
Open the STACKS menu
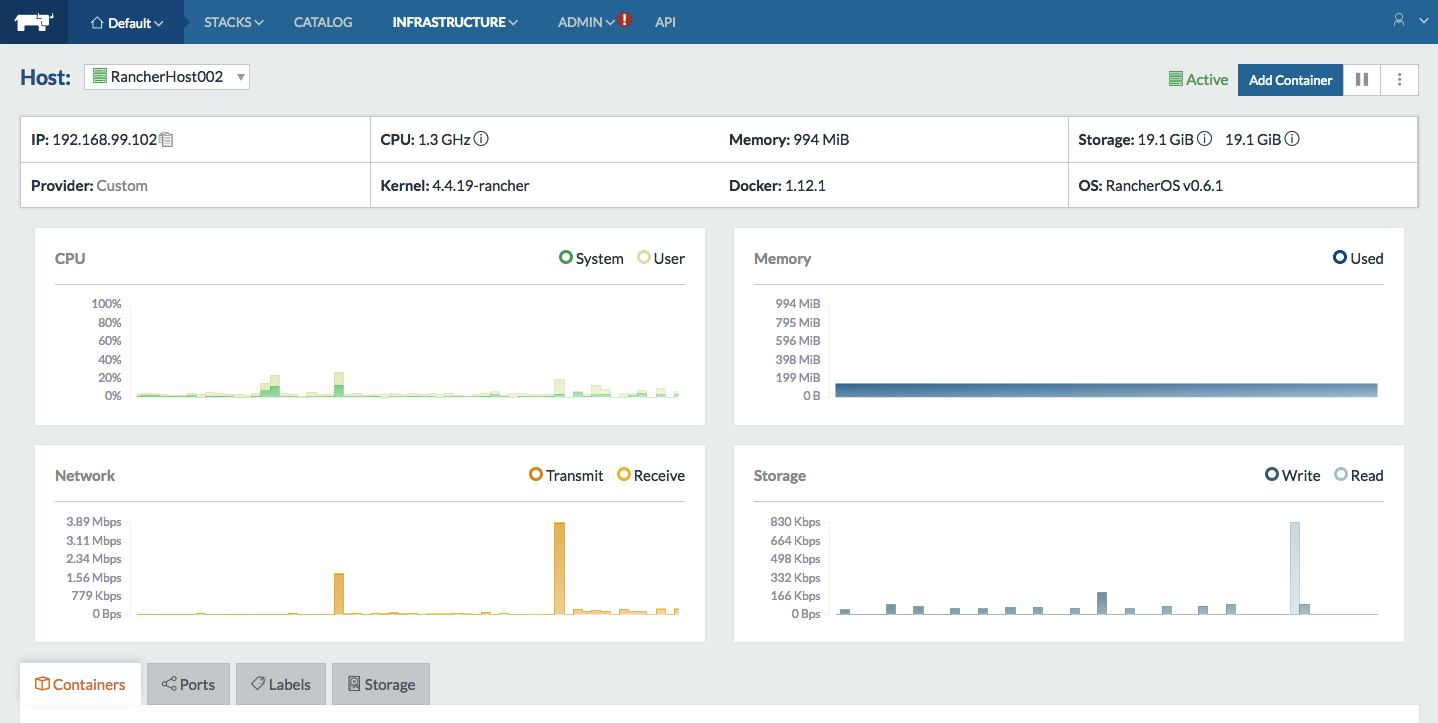coord(233,22)
